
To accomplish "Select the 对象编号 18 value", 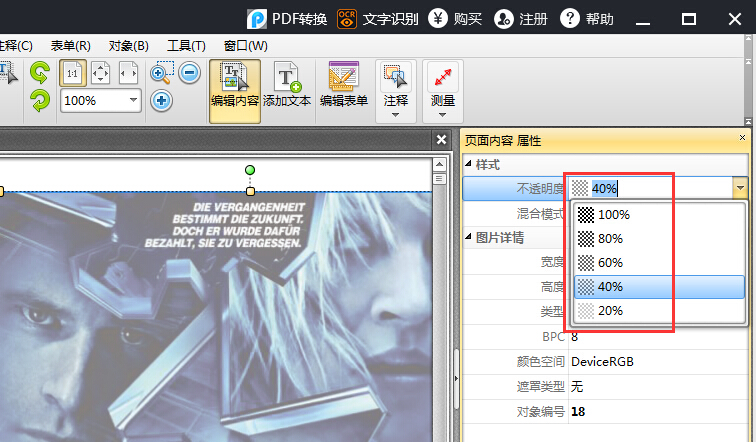I will (x=578, y=412).
